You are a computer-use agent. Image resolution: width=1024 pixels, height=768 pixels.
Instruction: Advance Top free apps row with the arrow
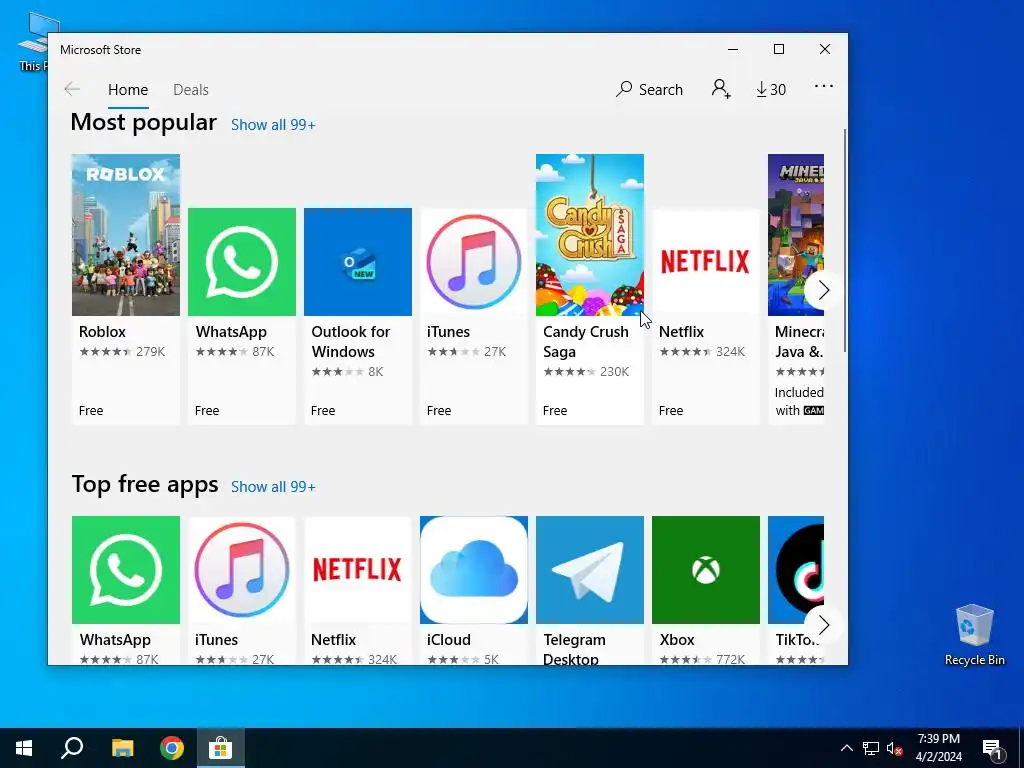tap(823, 625)
